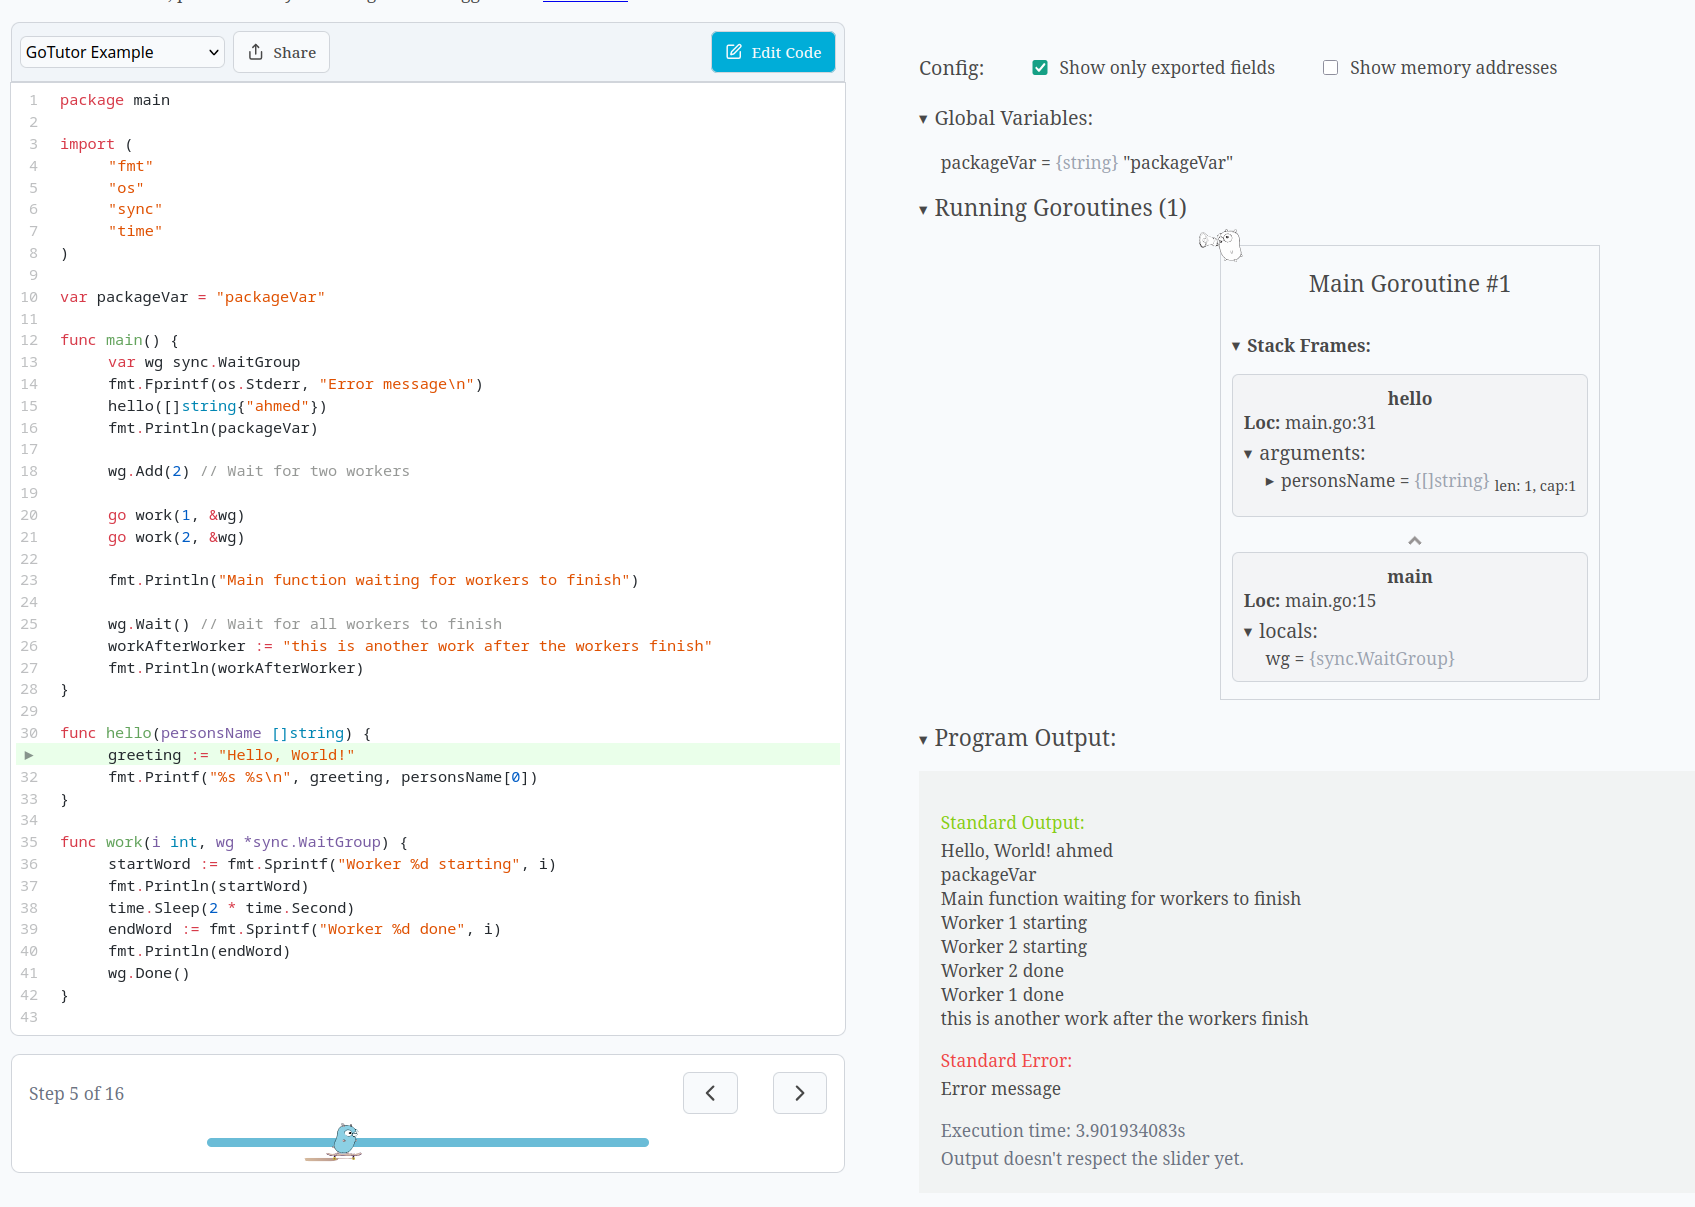Click 'Standard Output:' heading

point(1012,823)
